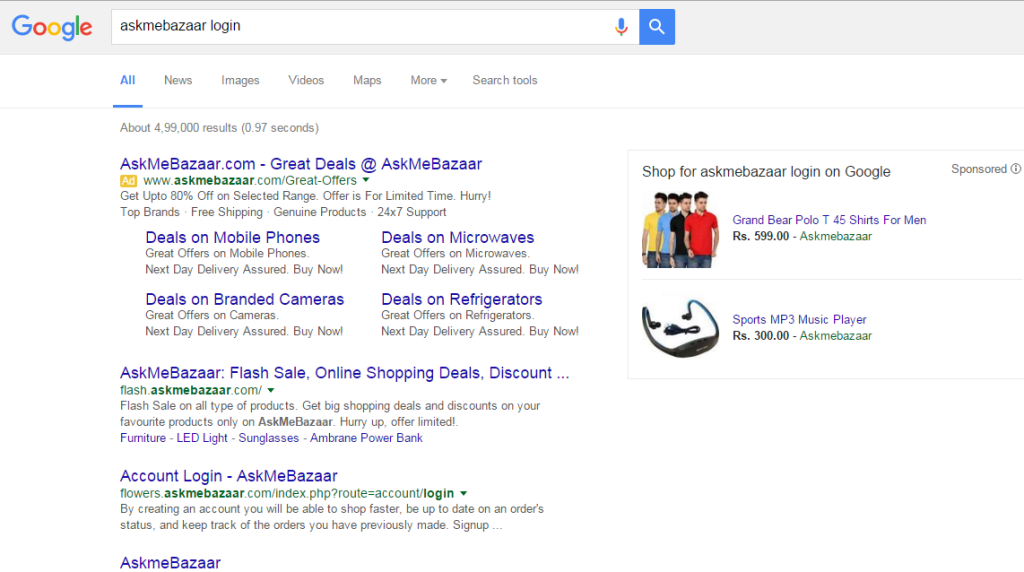Expand the More dropdown menu

tap(428, 80)
